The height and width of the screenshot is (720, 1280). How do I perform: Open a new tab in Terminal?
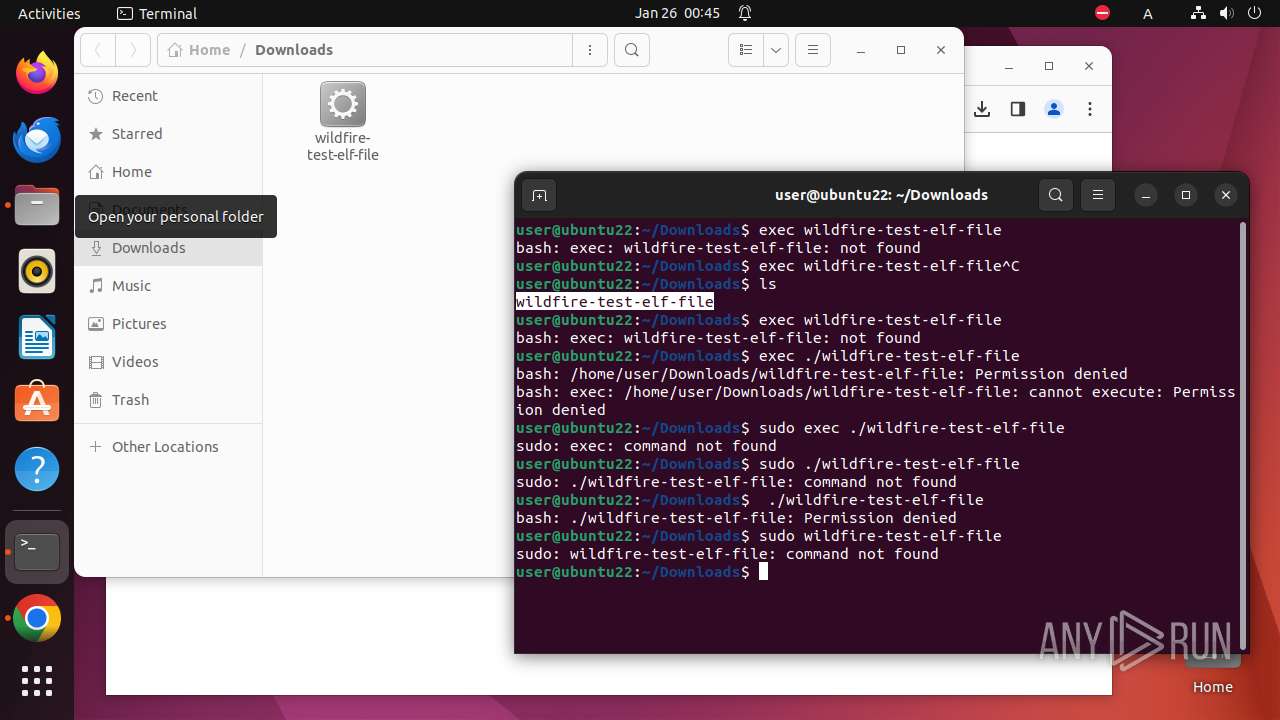tap(538, 195)
